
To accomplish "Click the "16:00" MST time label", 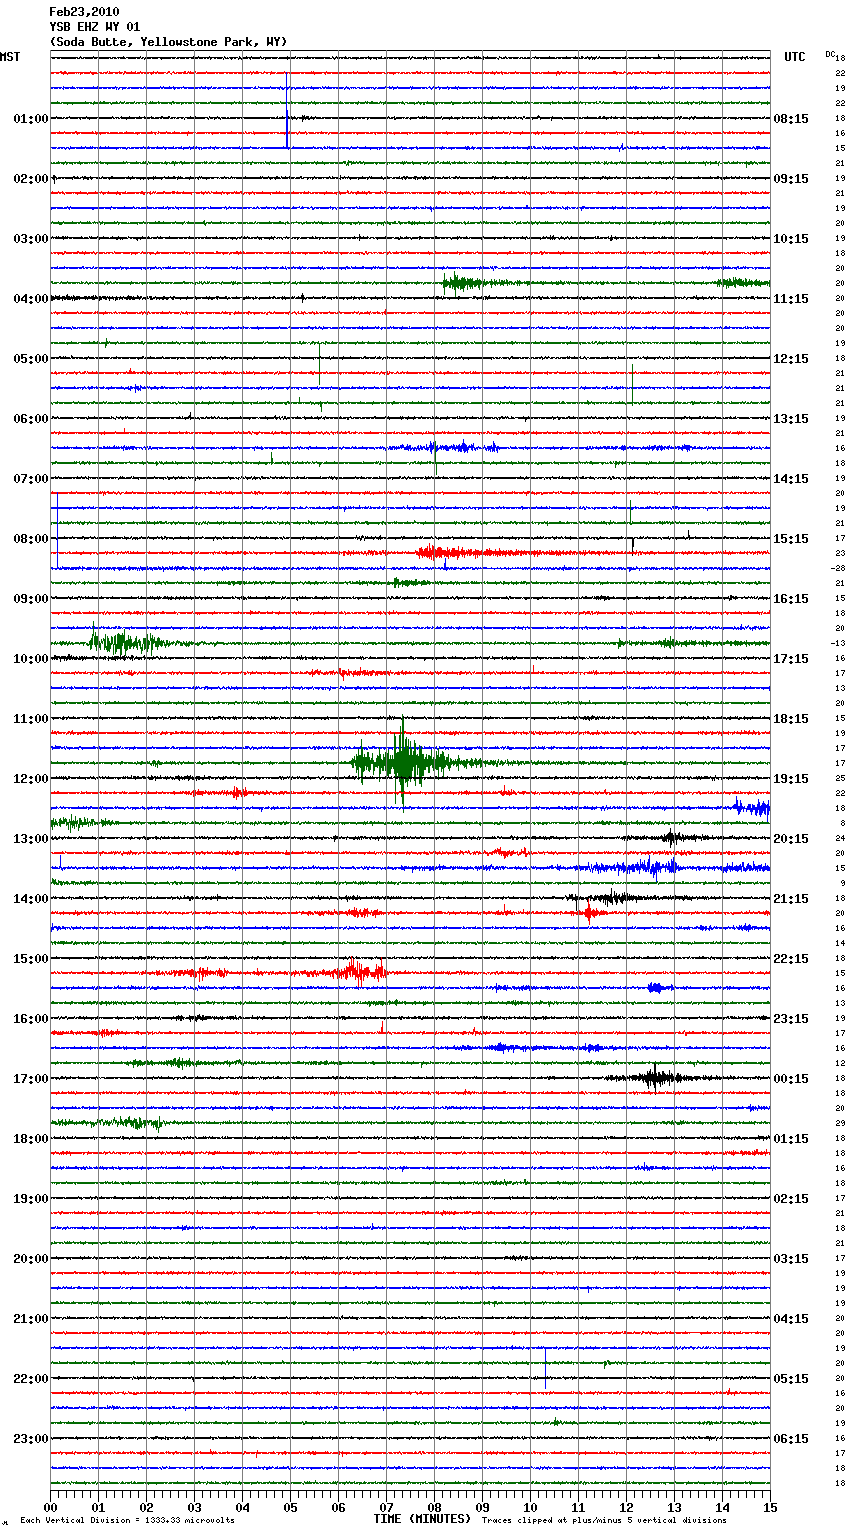I will pyautogui.click(x=31, y=1019).
